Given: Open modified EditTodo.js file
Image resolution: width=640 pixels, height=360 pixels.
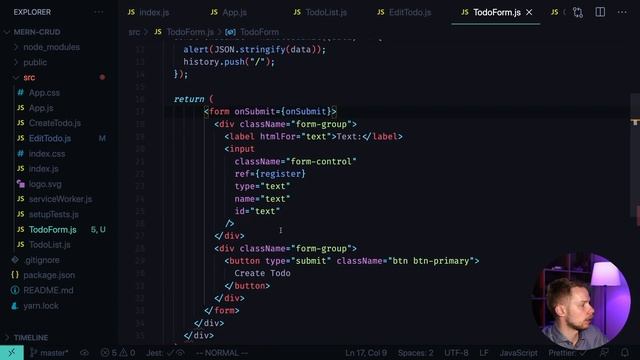Looking at the screenshot, I should (x=50, y=138).
